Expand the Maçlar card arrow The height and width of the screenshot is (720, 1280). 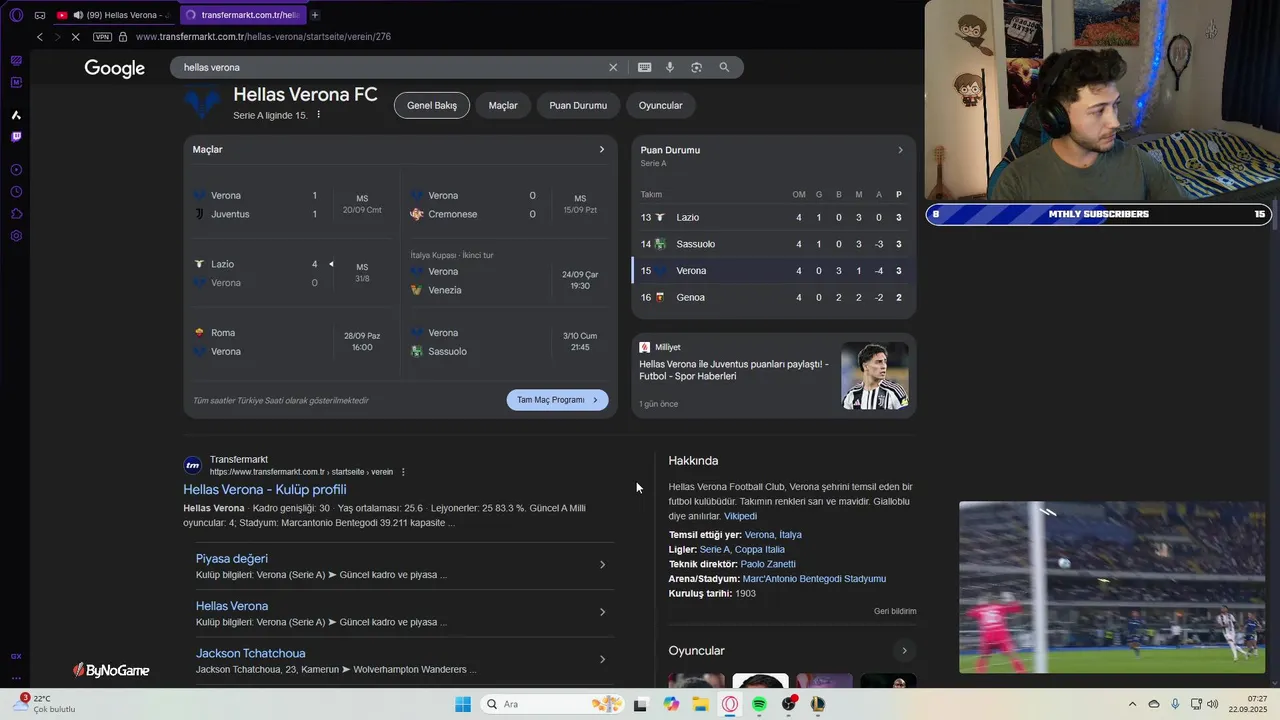coord(602,149)
